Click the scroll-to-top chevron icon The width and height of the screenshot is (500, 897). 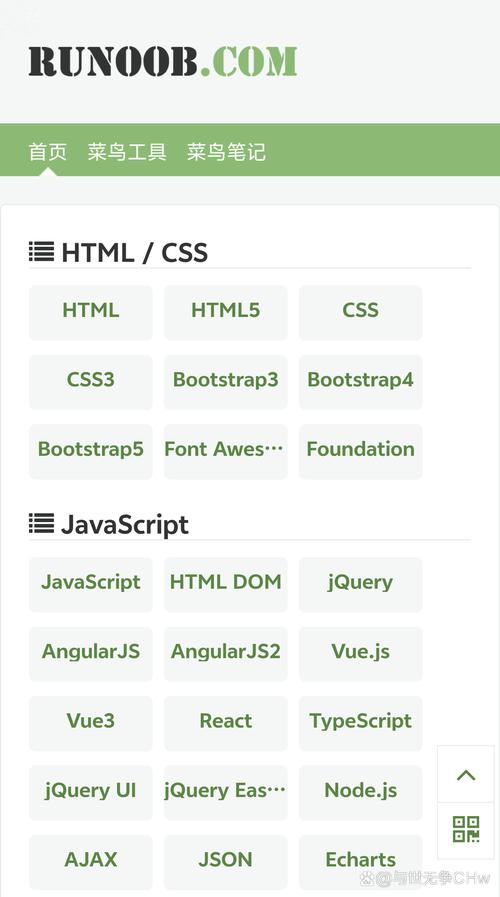pos(466,775)
